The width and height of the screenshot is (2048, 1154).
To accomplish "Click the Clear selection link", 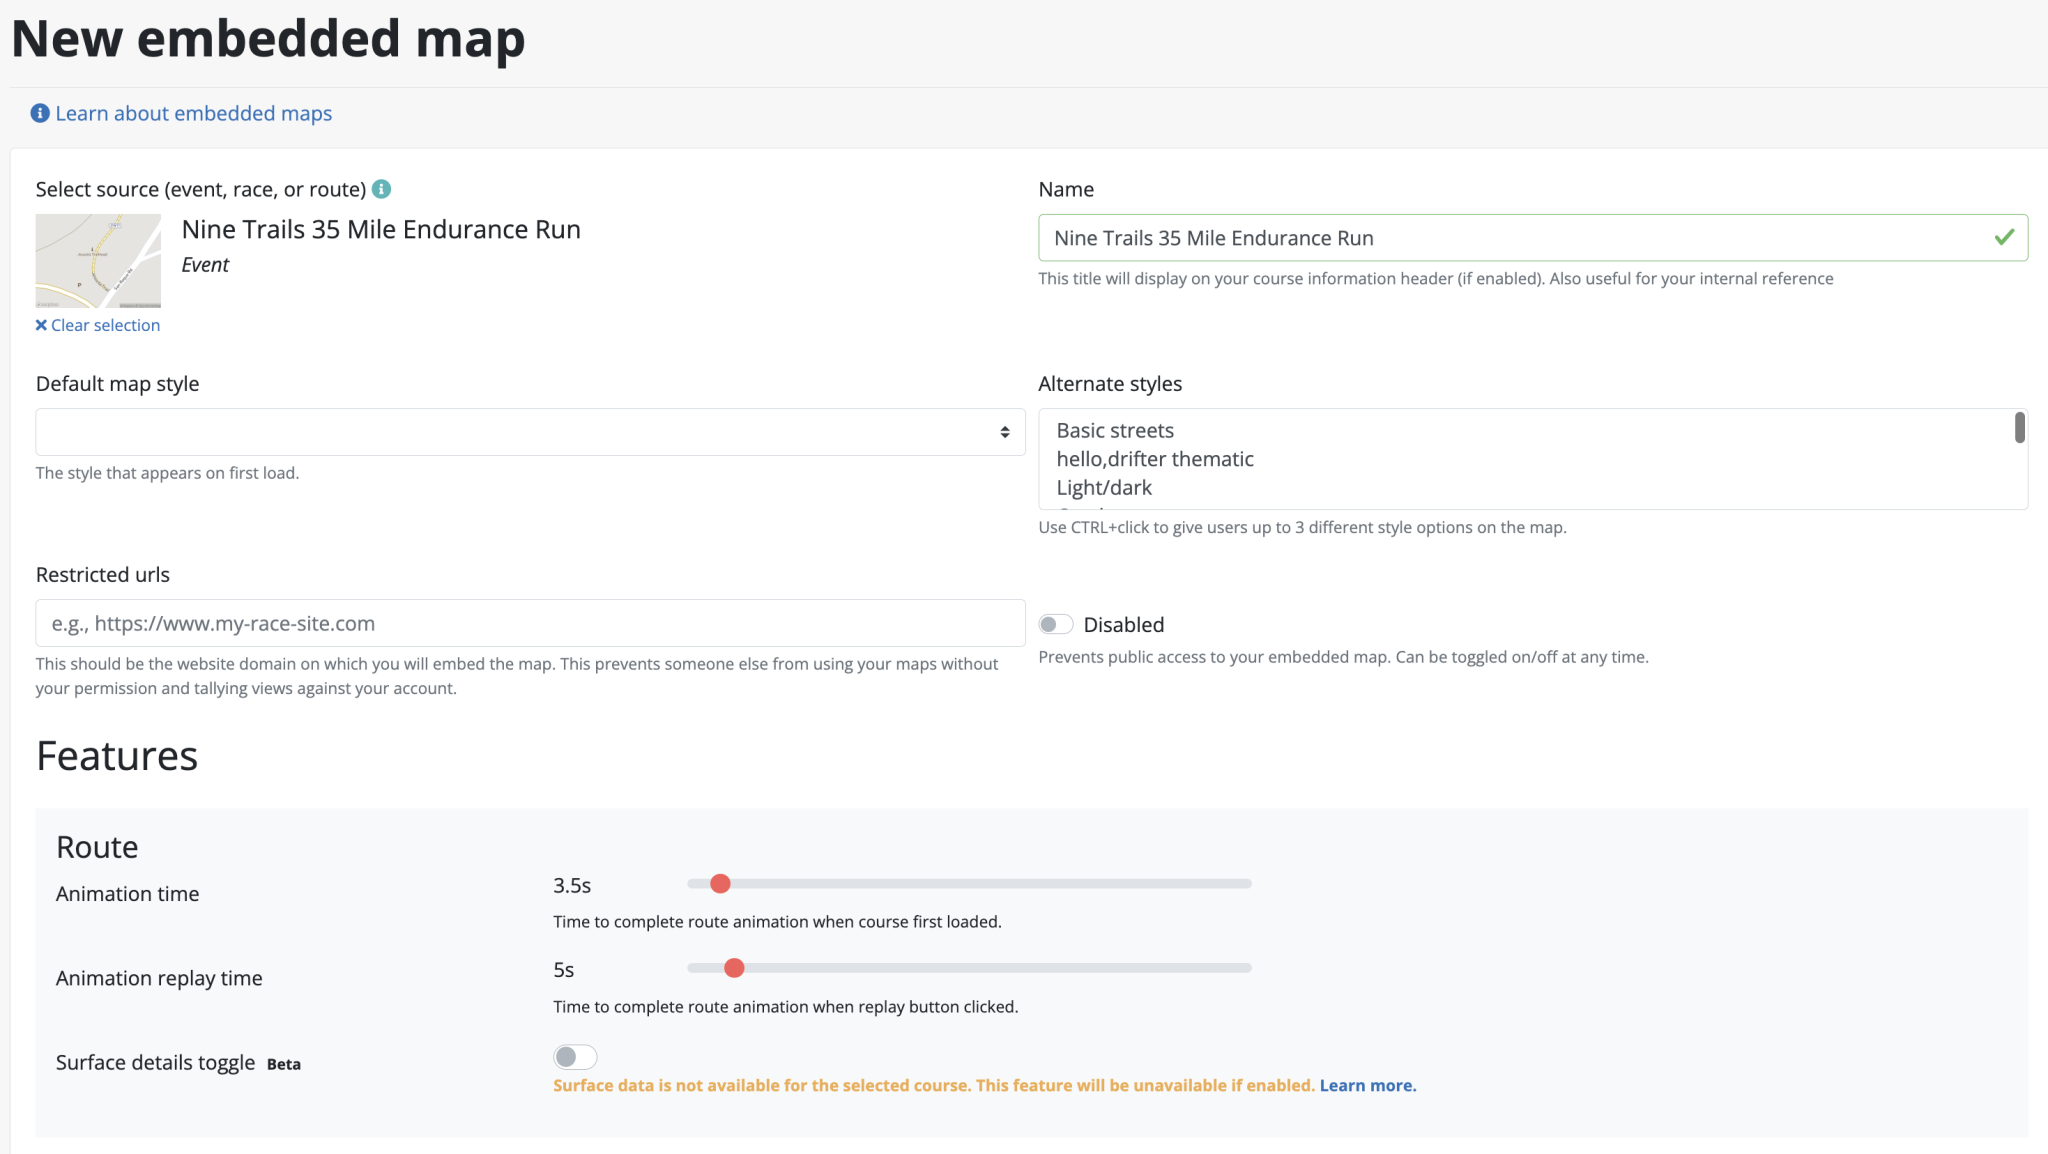I will pyautogui.click(x=105, y=325).
